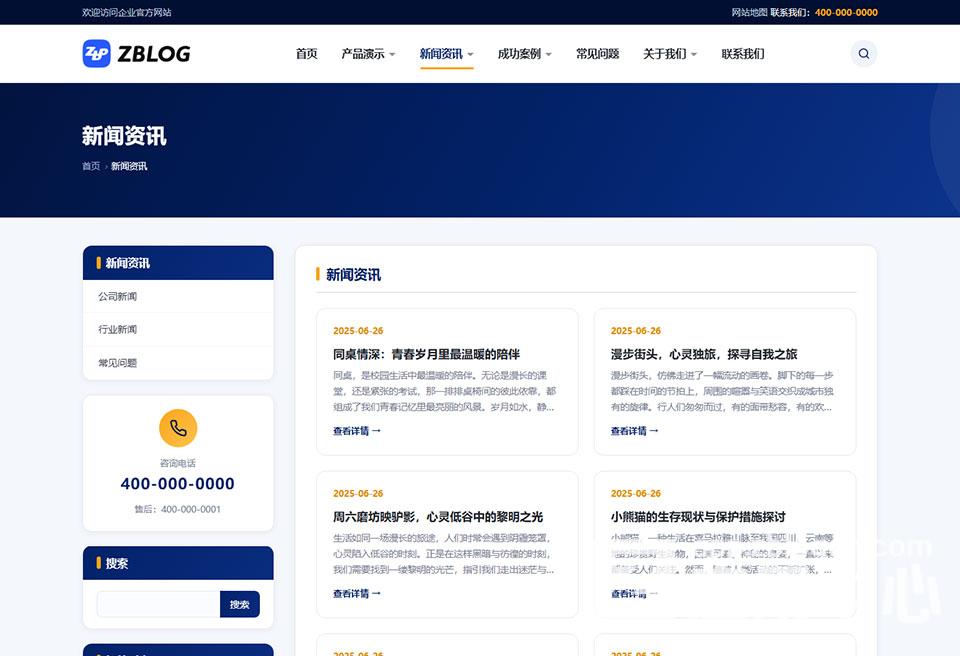This screenshot has width=960, height=656.
Task: Click the 售后：400-000-0001 text
Action: (x=178, y=509)
